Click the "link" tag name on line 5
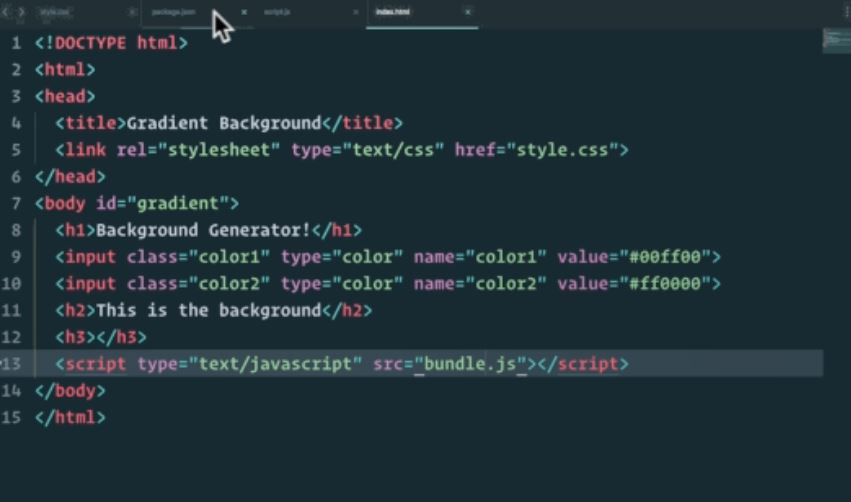Image resolution: width=851 pixels, height=502 pixels. point(86,150)
